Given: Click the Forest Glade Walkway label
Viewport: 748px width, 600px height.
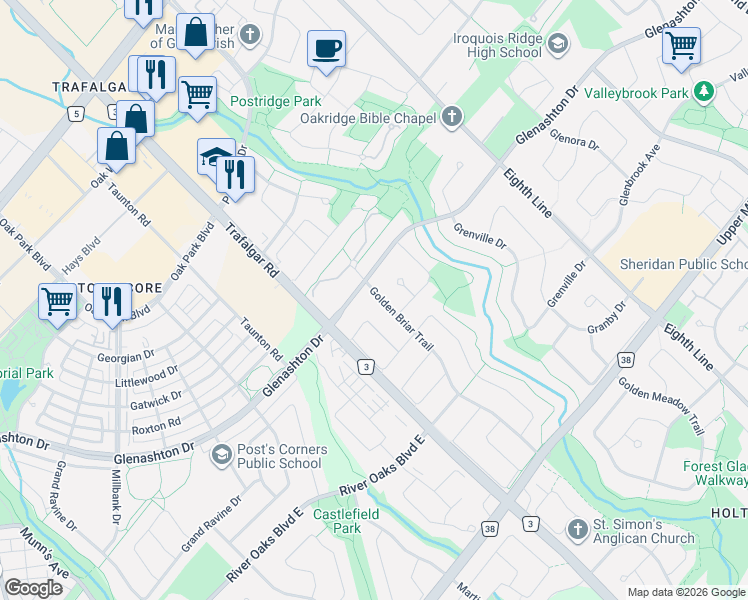Looking at the screenshot, I should coord(715,473).
